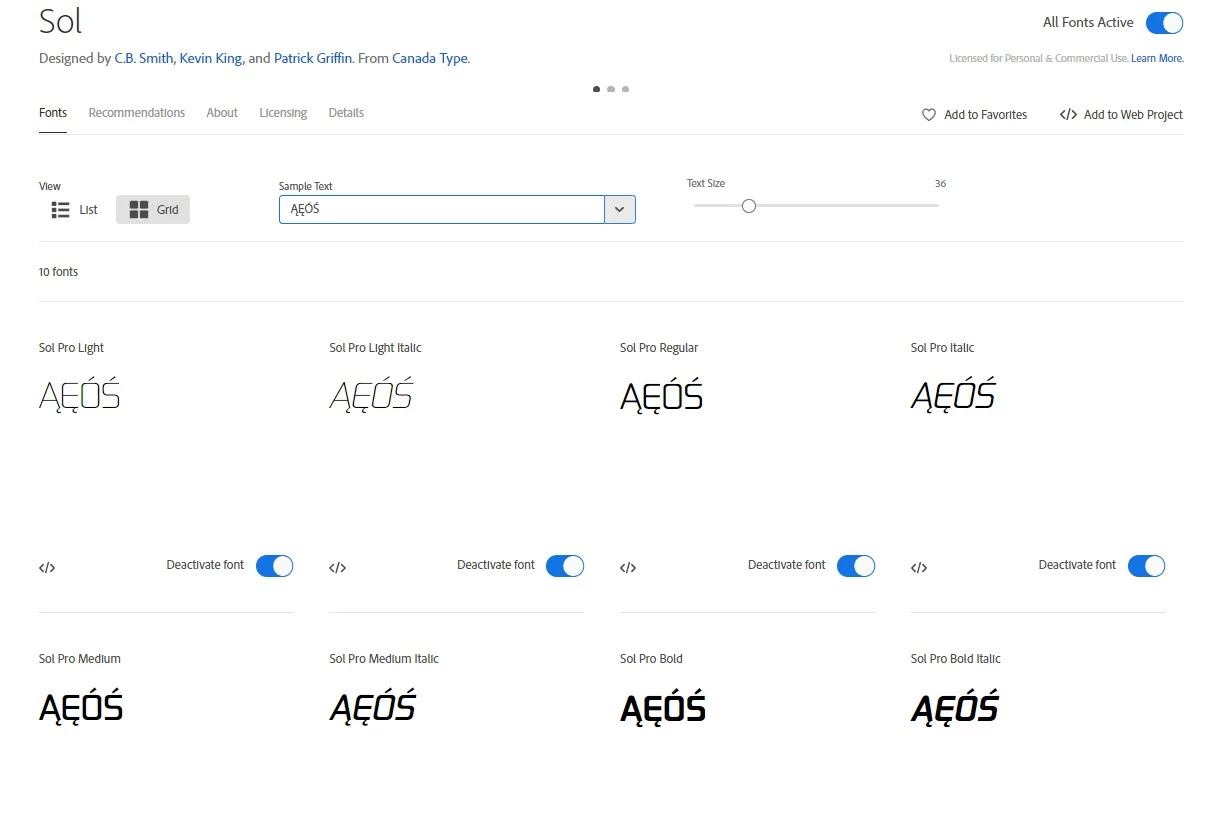Click the Sol Pro Bold sample preview
Image resolution: width=1230 pixels, height=814 pixels.
663,707
